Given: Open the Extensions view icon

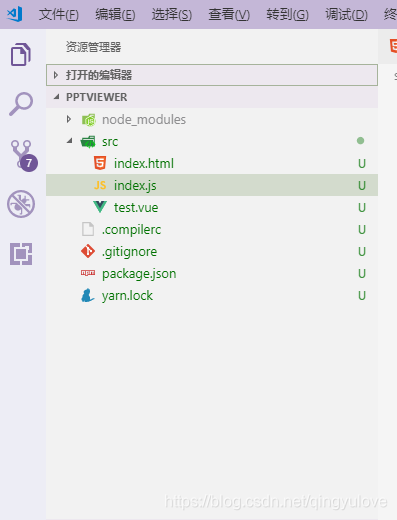Looking at the screenshot, I should (x=21, y=254).
